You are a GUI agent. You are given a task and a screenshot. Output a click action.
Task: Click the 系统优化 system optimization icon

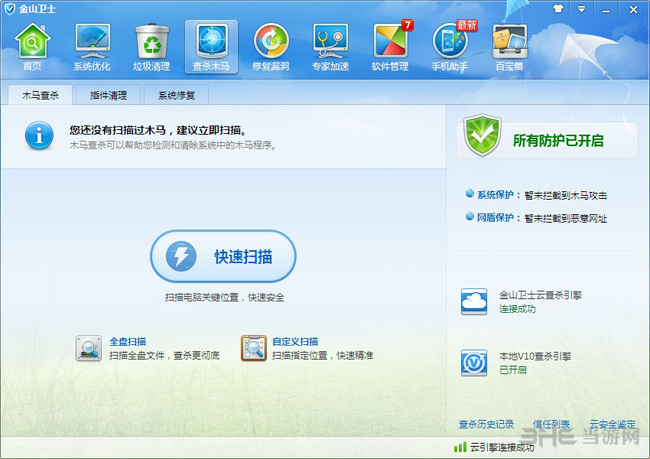tap(92, 46)
